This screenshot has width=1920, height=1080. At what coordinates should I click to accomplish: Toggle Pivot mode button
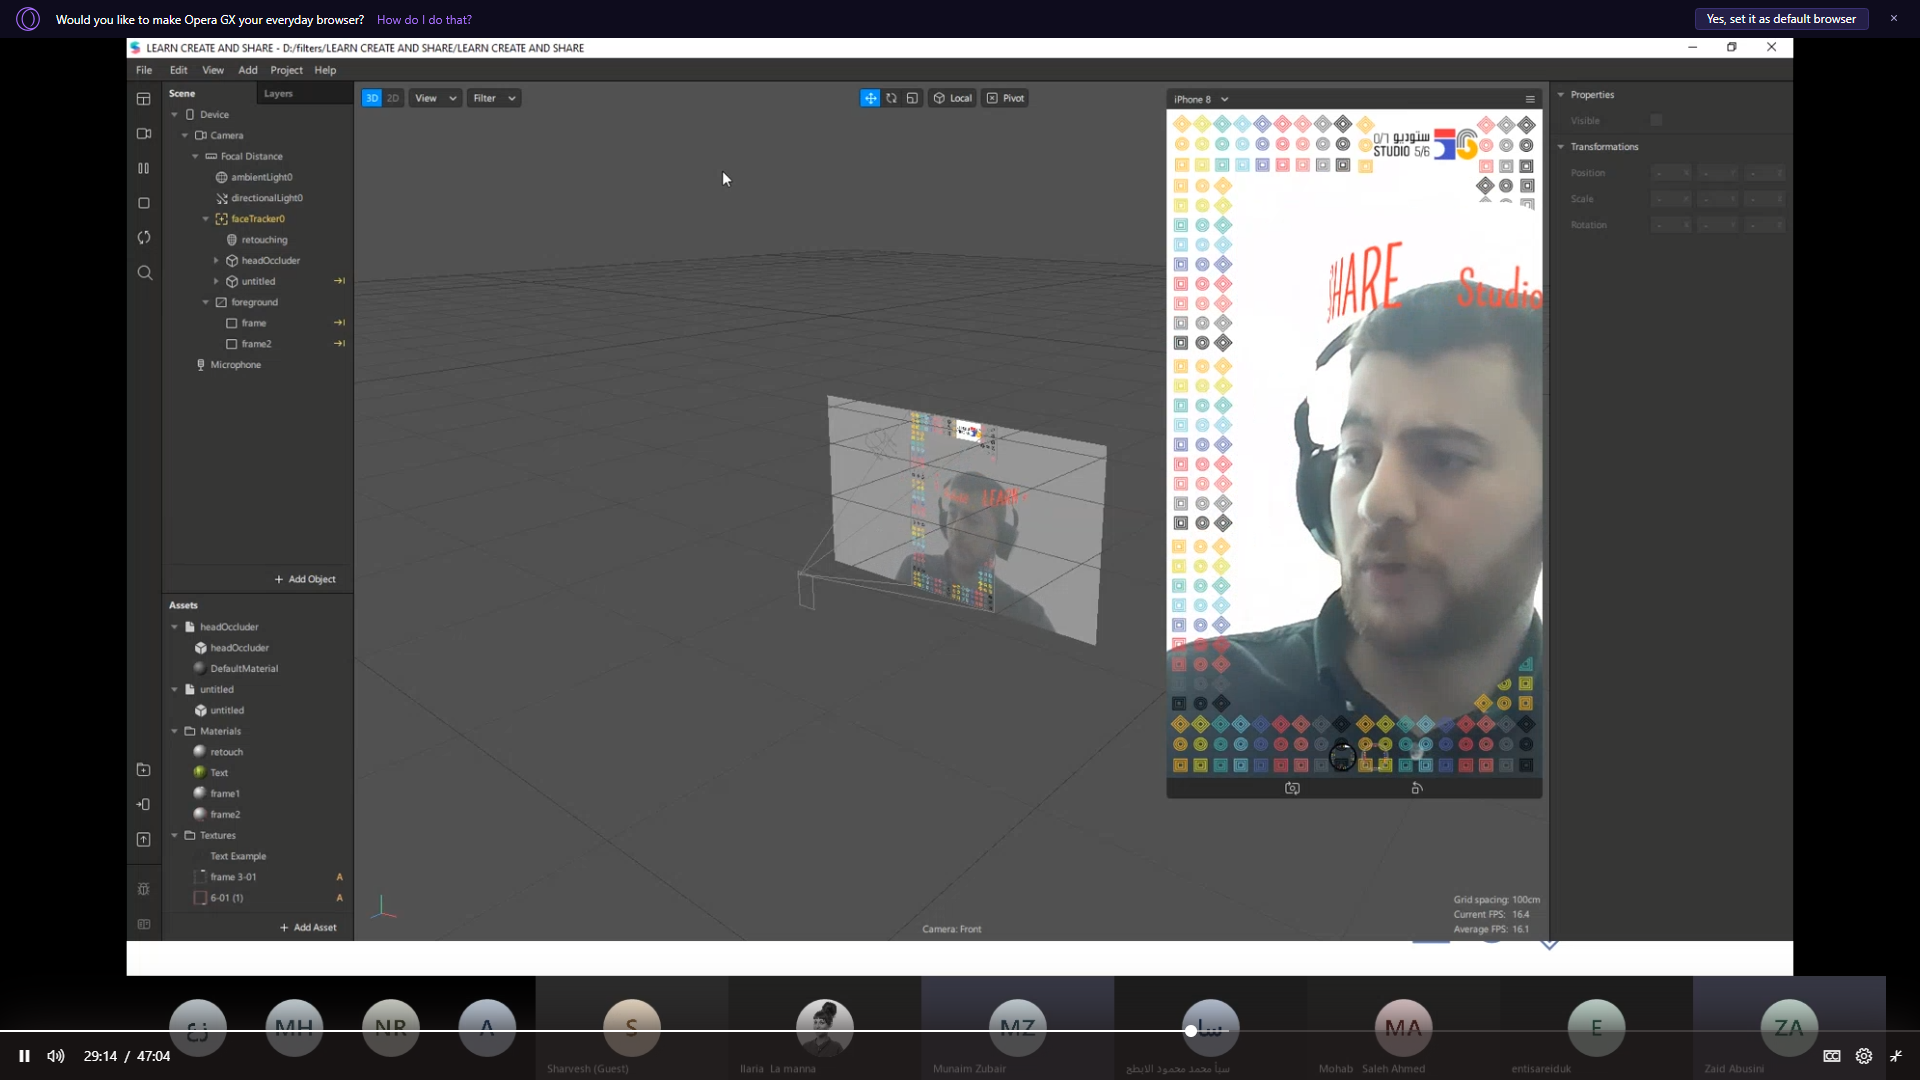click(x=1005, y=98)
